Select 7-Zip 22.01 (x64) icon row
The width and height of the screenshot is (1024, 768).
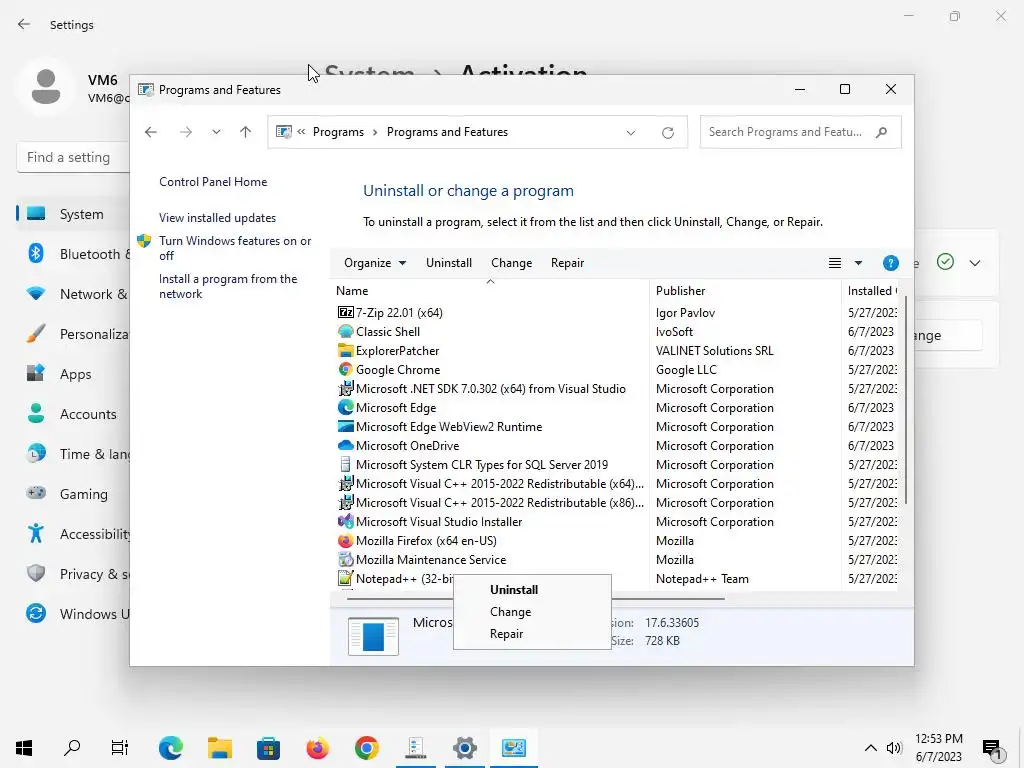pyautogui.click(x=345, y=313)
